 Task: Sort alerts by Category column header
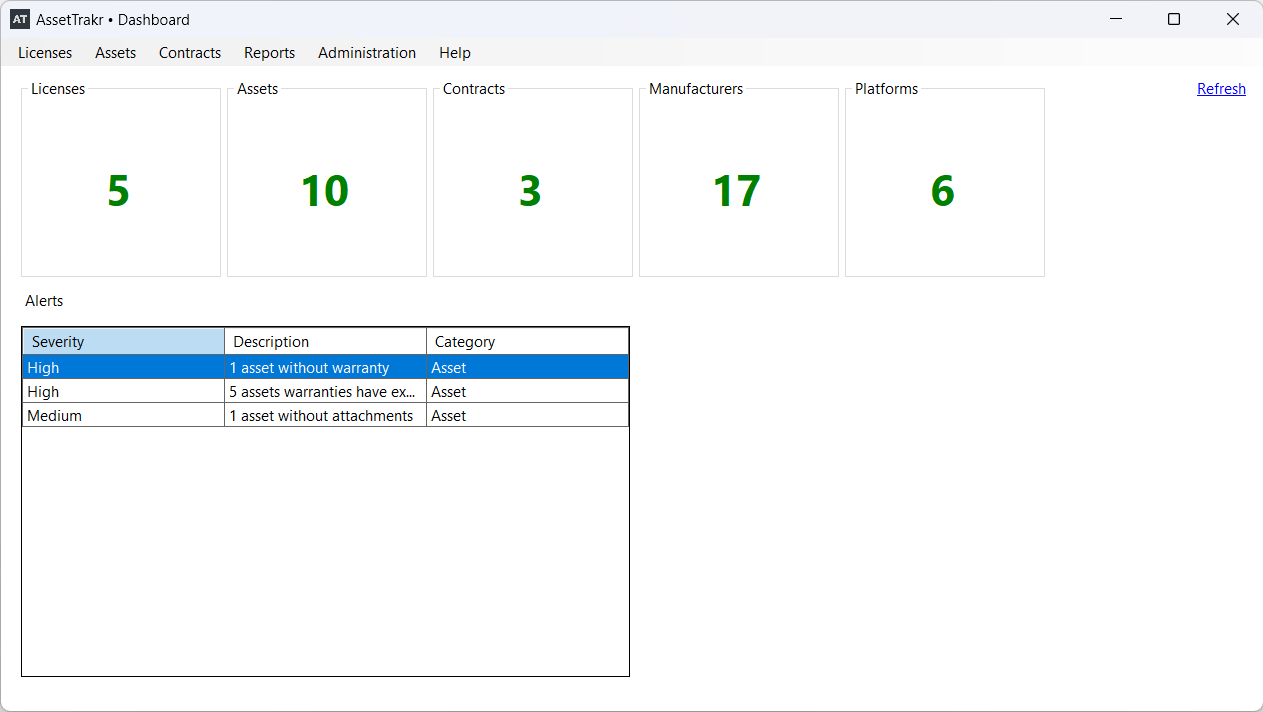(527, 342)
